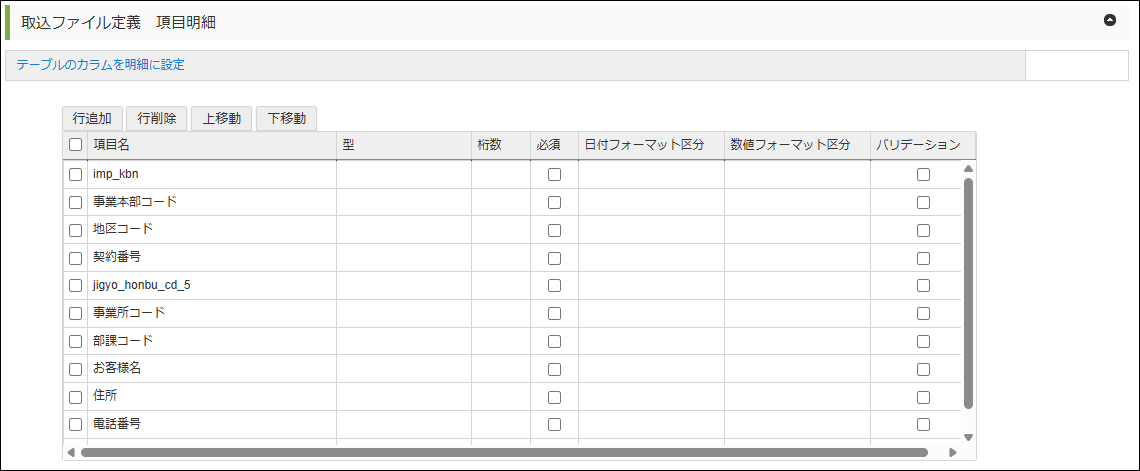Open 日付フォーマット区分 cell for 住所 row

650,396
